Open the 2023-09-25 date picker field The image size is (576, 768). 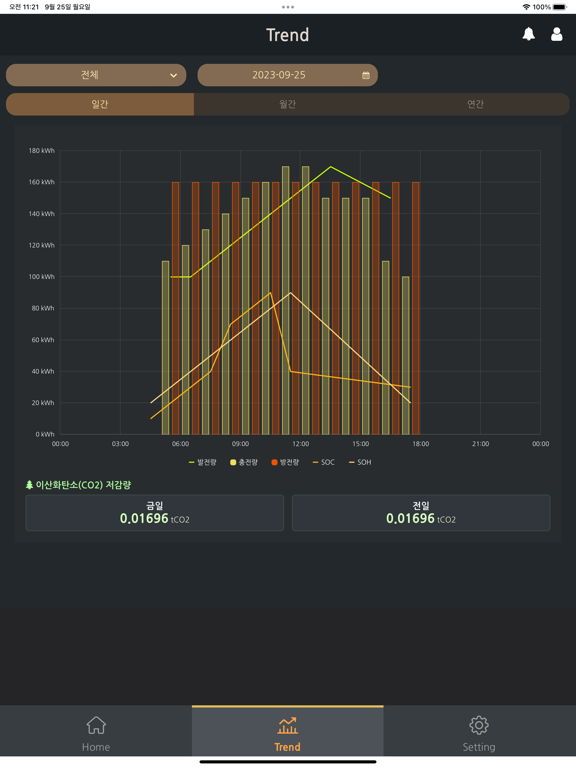point(288,75)
